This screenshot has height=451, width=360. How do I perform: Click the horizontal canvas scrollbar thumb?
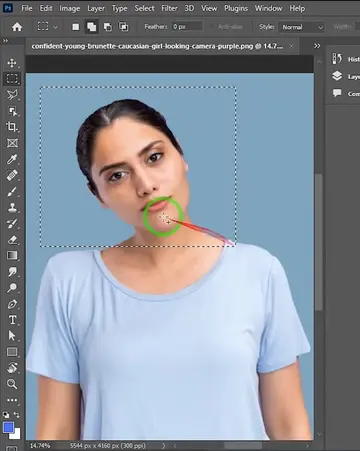click(243, 446)
